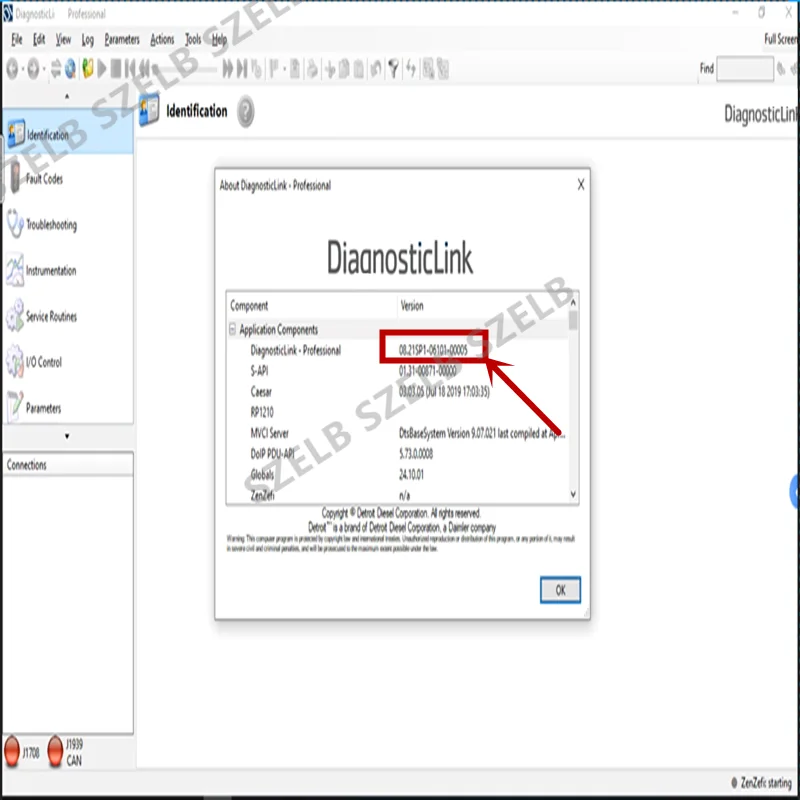Image resolution: width=800 pixels, height=800 pixels.
Task: Open the Help menu
Action: point(219,39)
